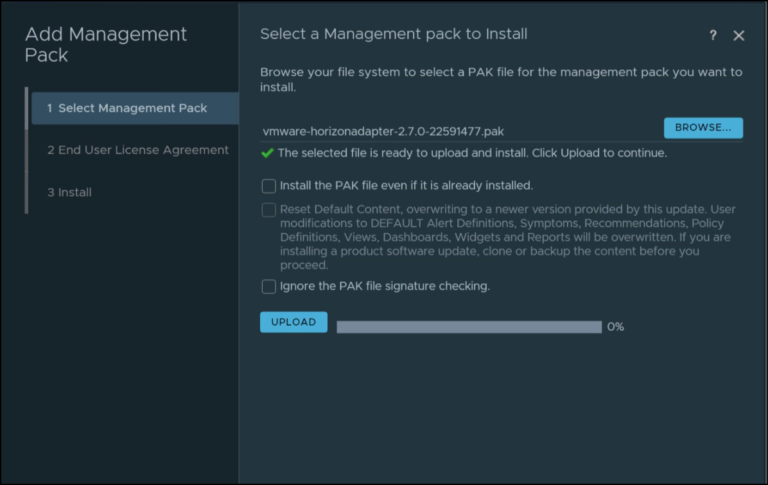The width and height of the screenshot is (768, 485).
Task: Click the 0% upload progress label
Action: (x=615, y=327)
